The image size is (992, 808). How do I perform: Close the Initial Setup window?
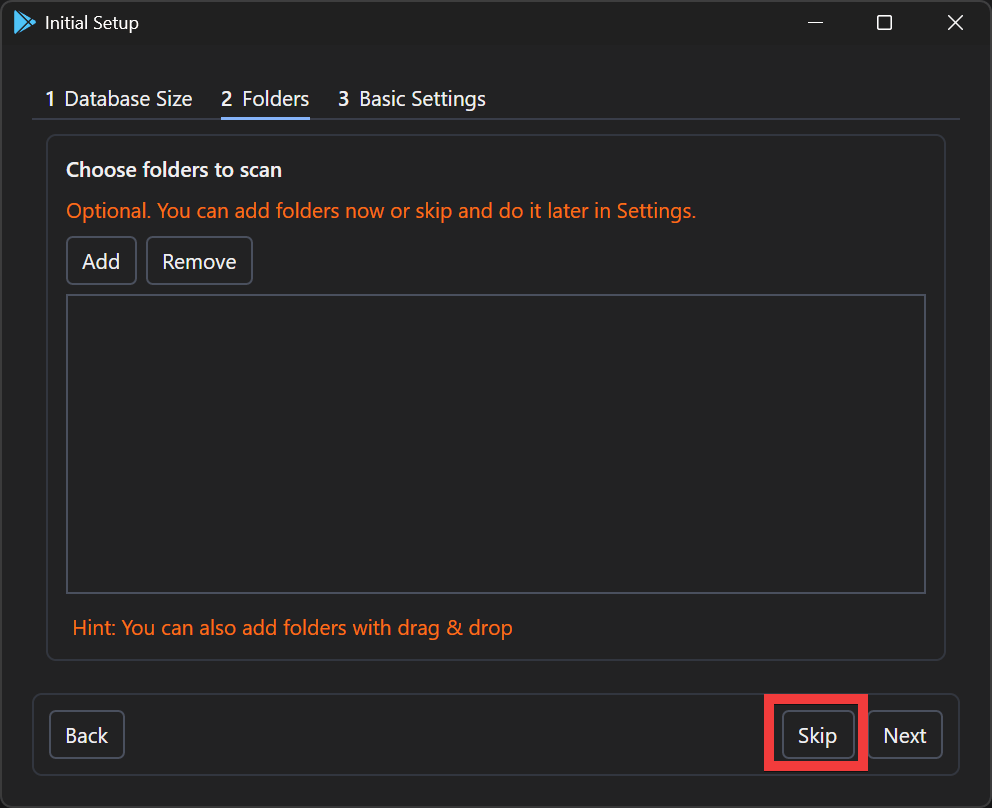pos(955,23)
